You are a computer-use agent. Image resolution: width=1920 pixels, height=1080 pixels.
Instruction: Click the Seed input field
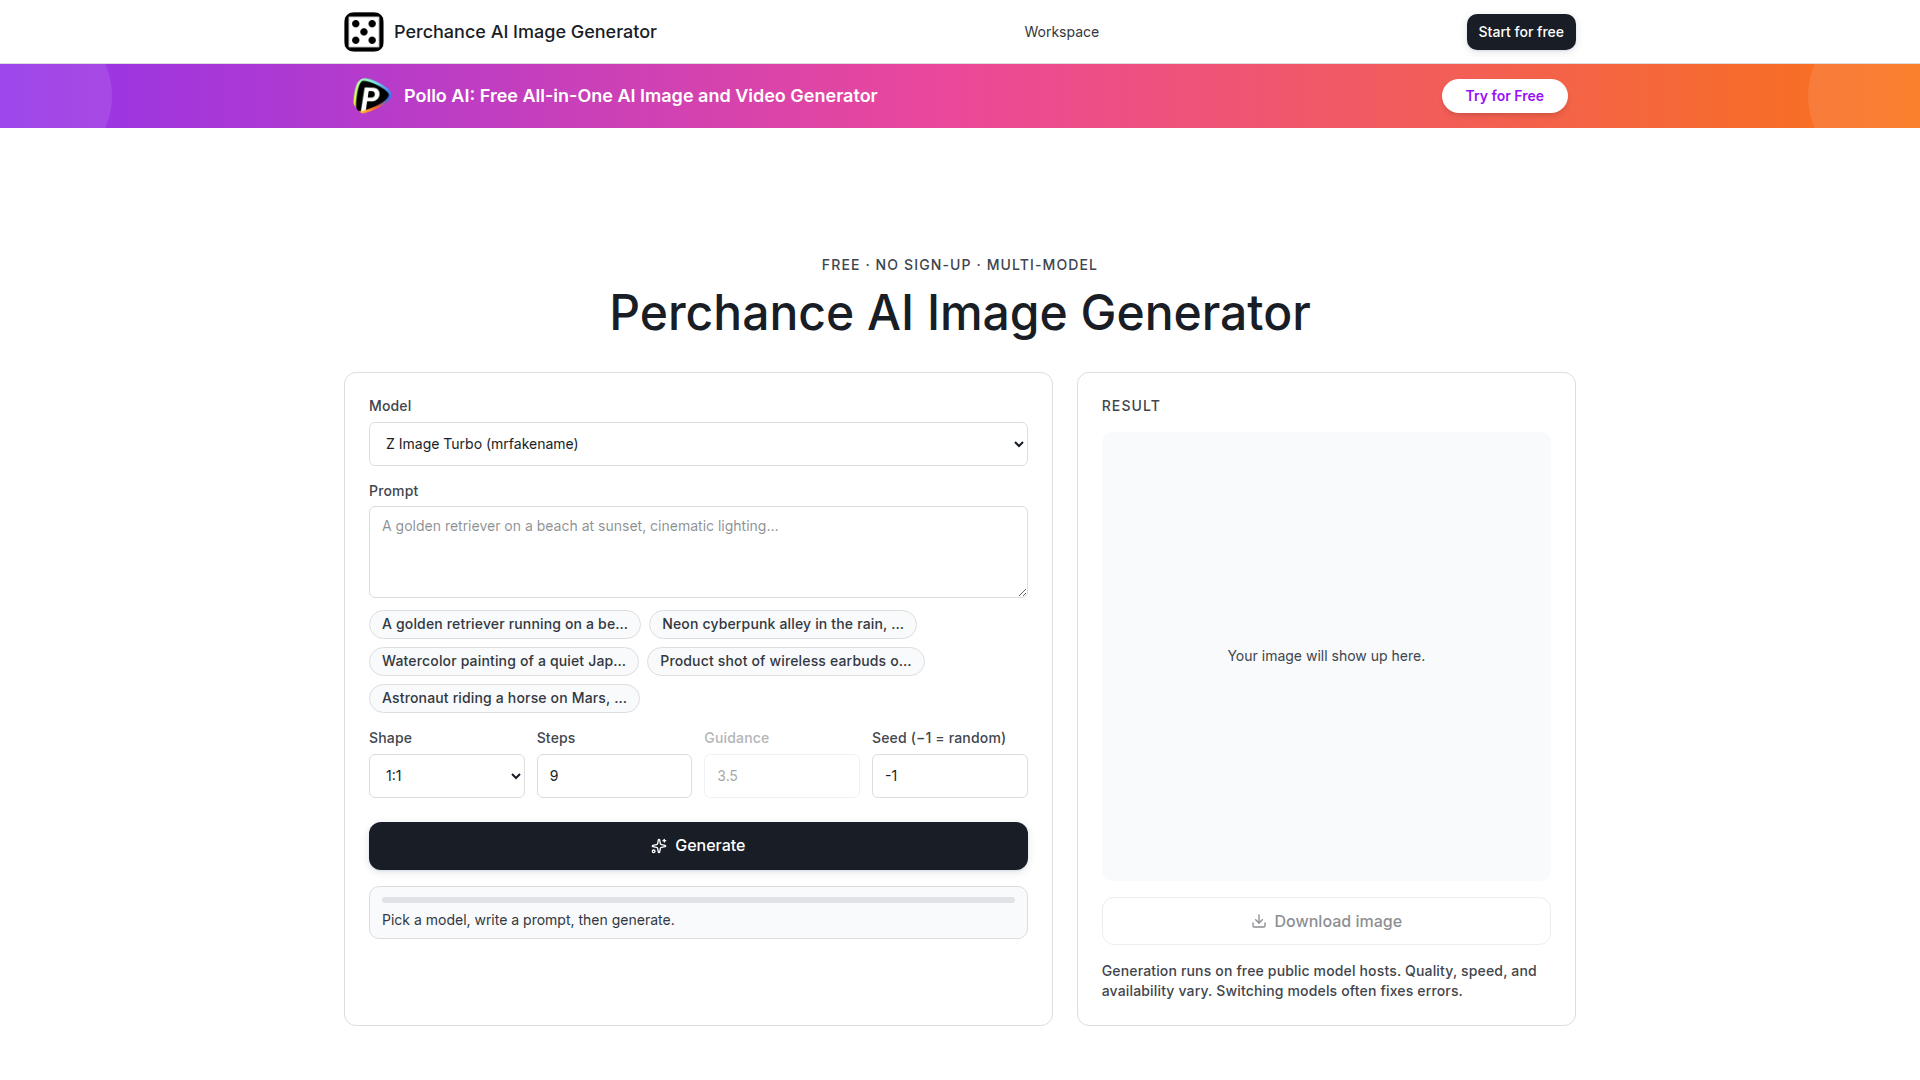tap(950, 776)
